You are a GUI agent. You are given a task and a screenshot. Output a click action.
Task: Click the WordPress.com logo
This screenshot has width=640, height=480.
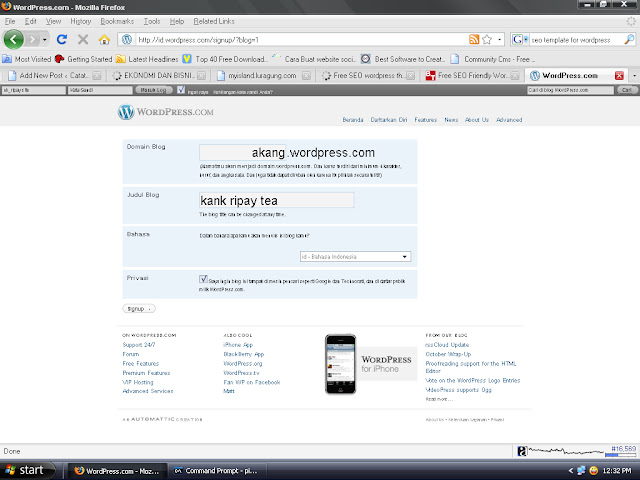click(x=166, y=112)
